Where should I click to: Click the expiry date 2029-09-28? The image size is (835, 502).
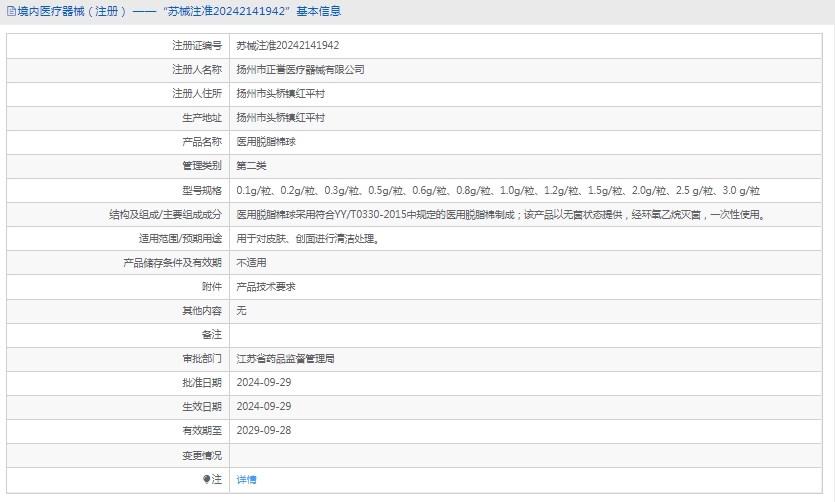263,430
